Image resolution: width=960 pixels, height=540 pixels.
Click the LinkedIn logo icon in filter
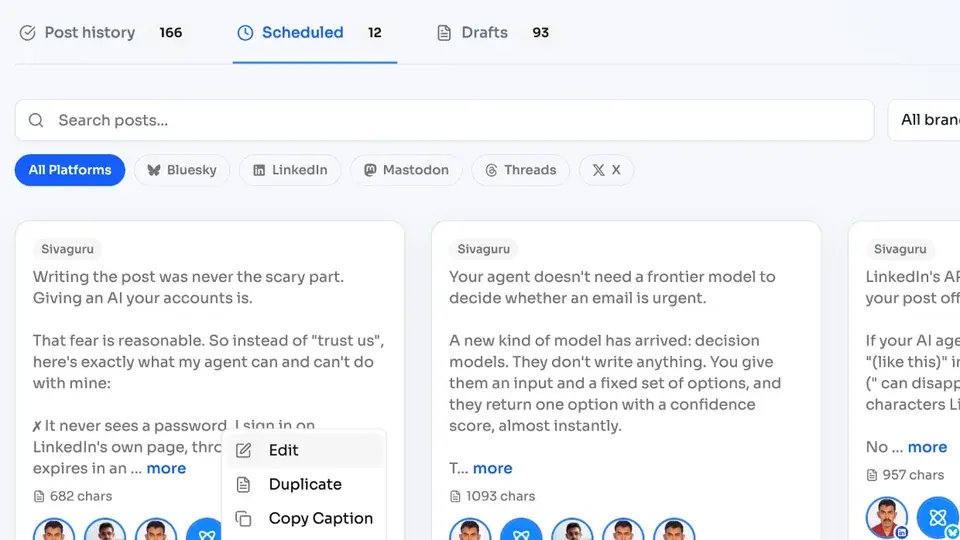pyautogui.click(x=259, y=170)
